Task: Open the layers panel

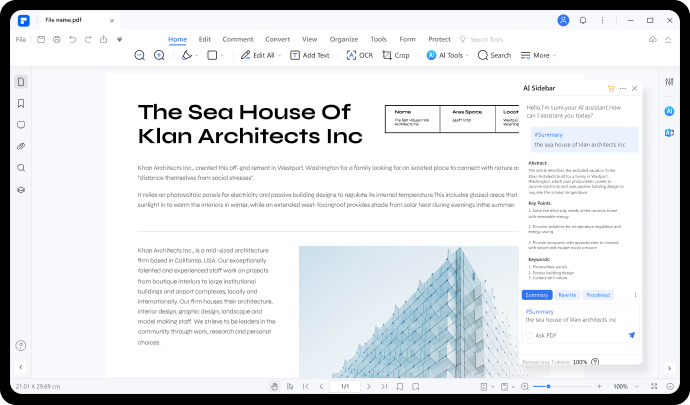Action: (21, 190)
